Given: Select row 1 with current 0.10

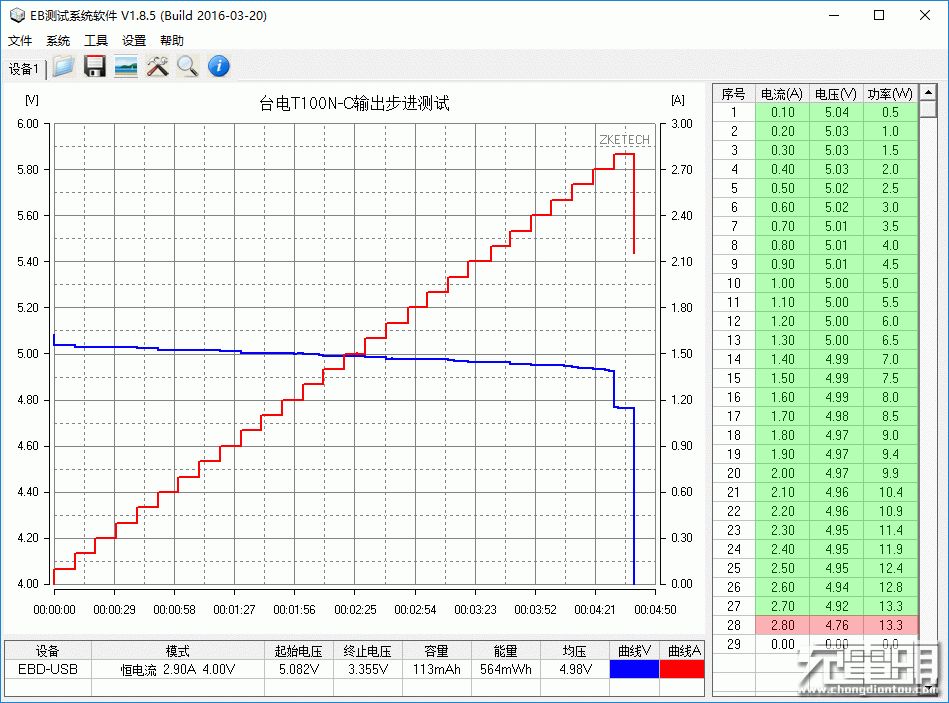Looking at the screenshot, I should pos(816,113).
